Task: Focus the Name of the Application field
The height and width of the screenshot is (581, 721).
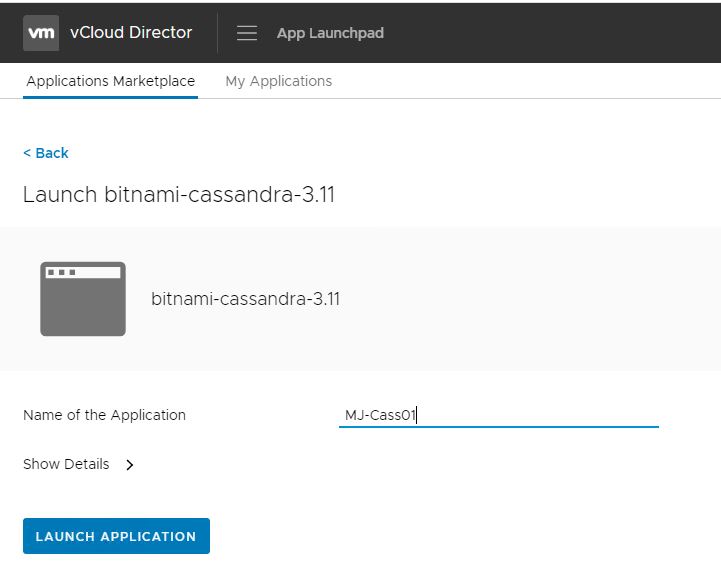Action: [x=498, y=415]
